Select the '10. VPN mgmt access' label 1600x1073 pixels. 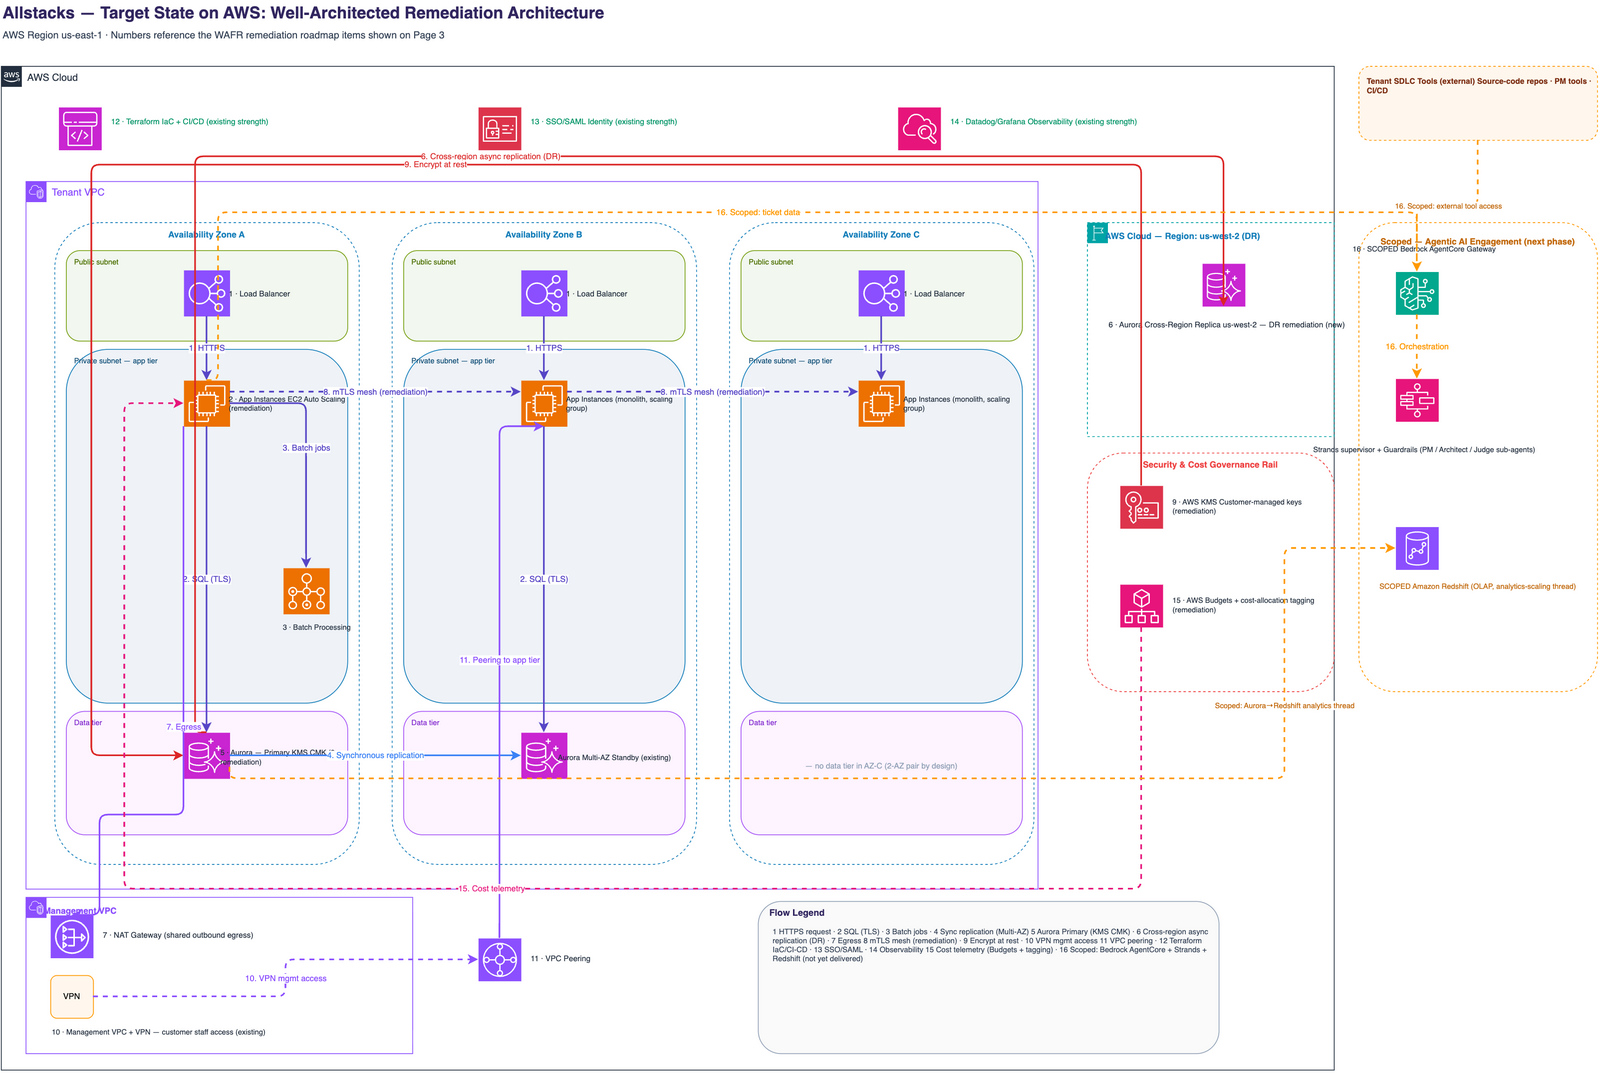coord(286,979)
